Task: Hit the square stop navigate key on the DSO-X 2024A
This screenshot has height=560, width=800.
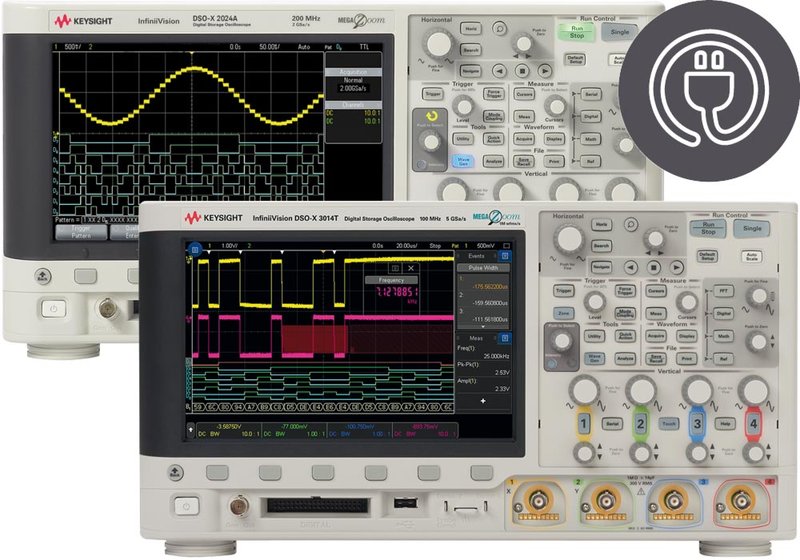Action: pyautogui.click(x=522, y=71)
